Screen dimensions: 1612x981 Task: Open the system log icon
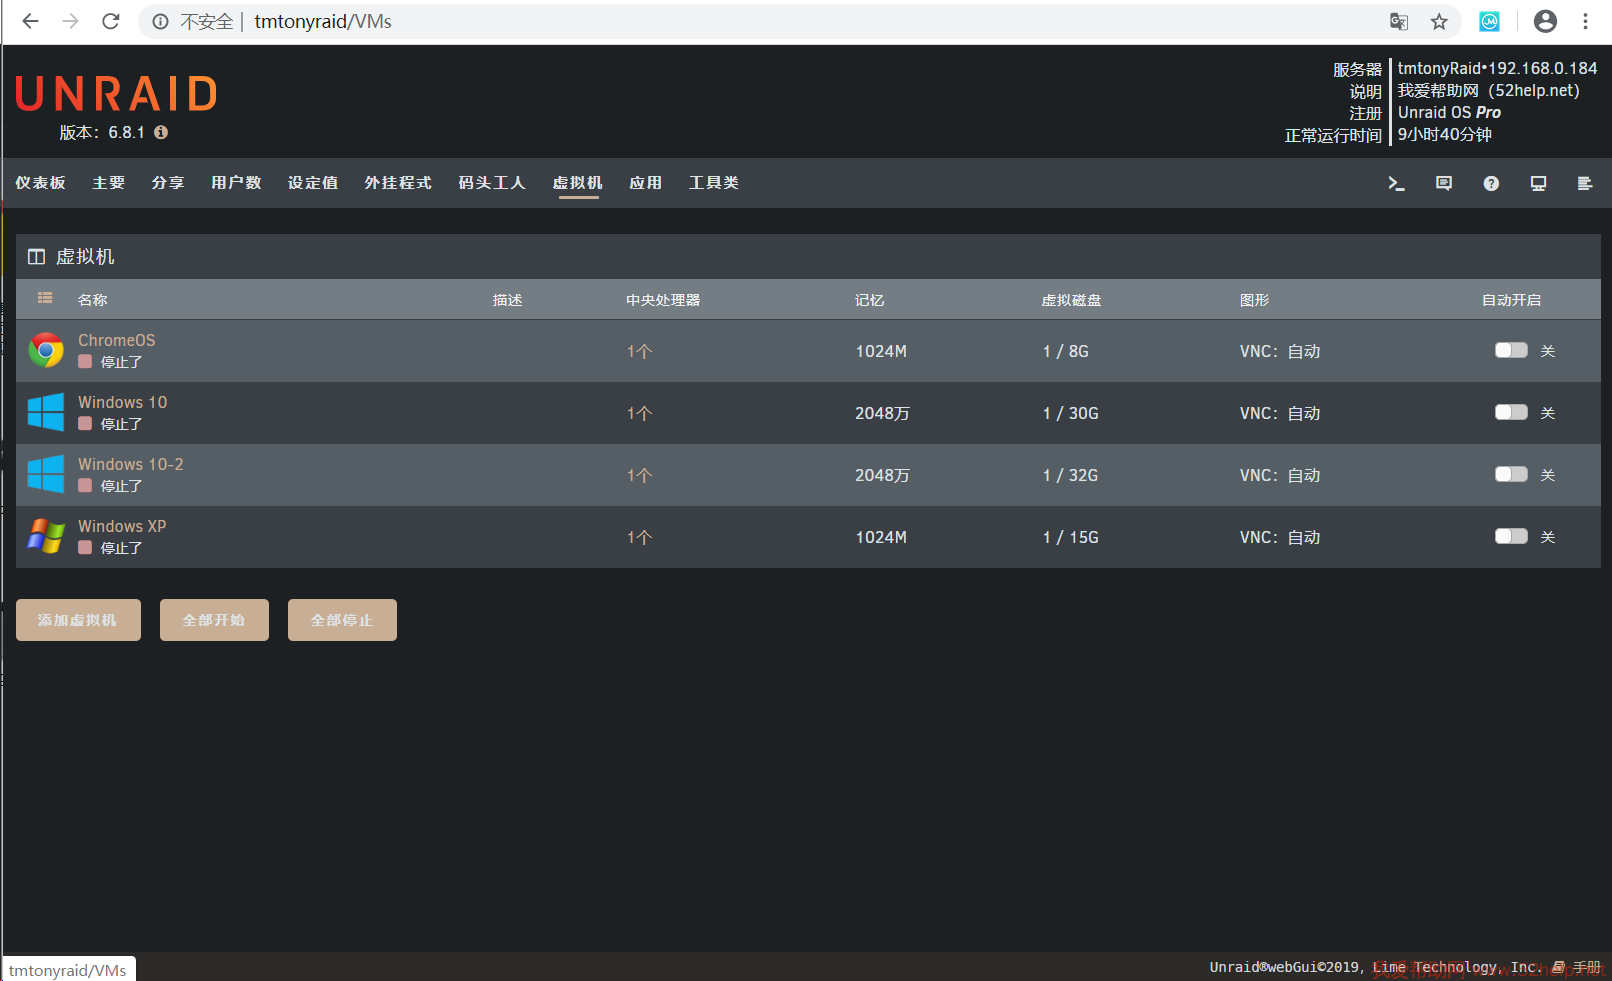pos(1585,183)
